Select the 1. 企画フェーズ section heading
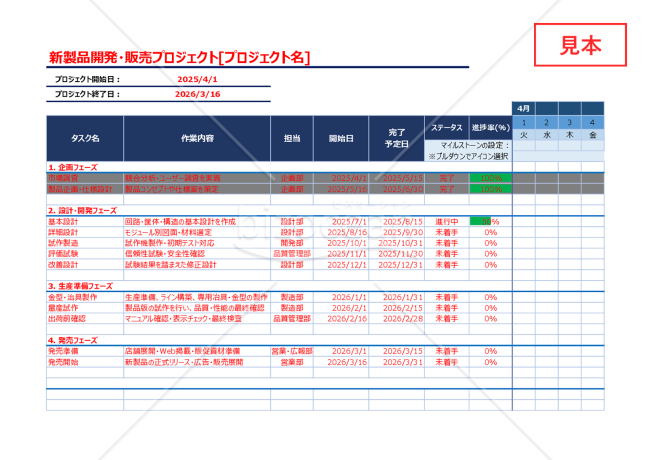This screenshot has width=650, height=460. (x=73, y=167)
